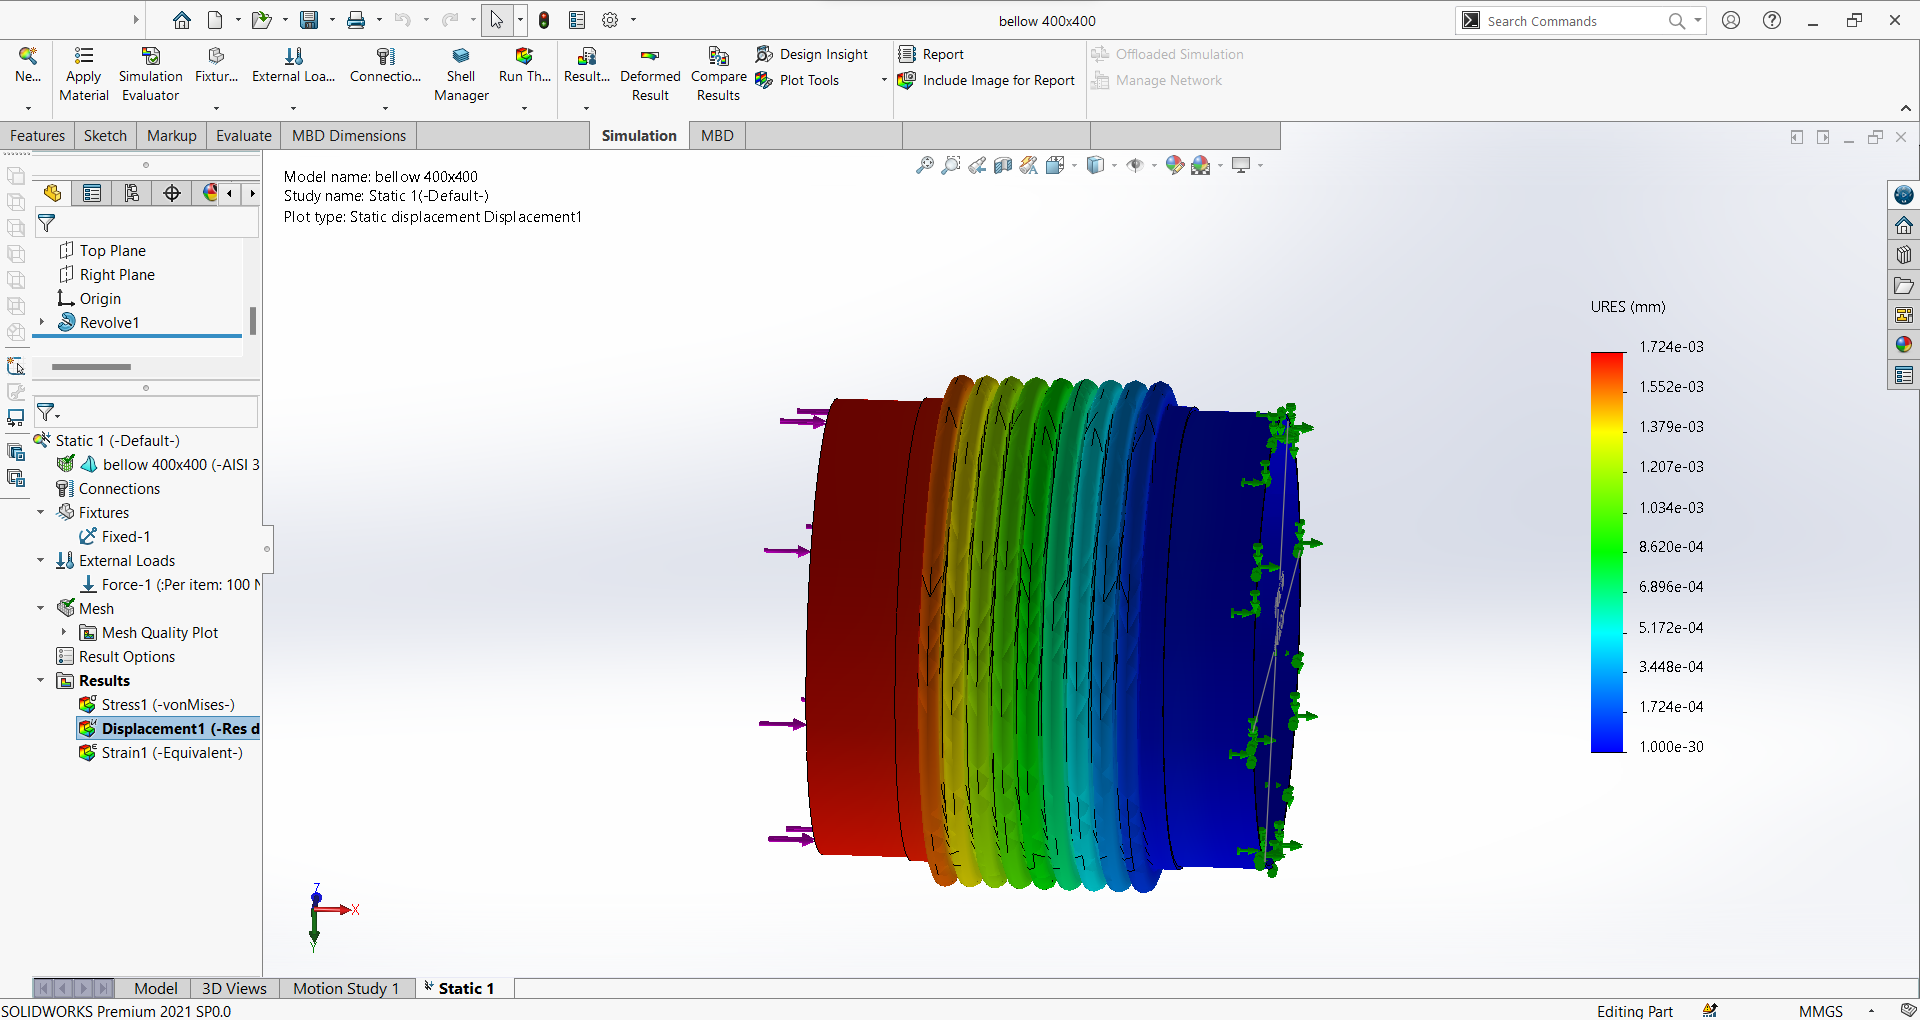This screenshot has width=1920, height=1020.
Task: Collapse the Fixtures tree node
Action: coord(41,512)
